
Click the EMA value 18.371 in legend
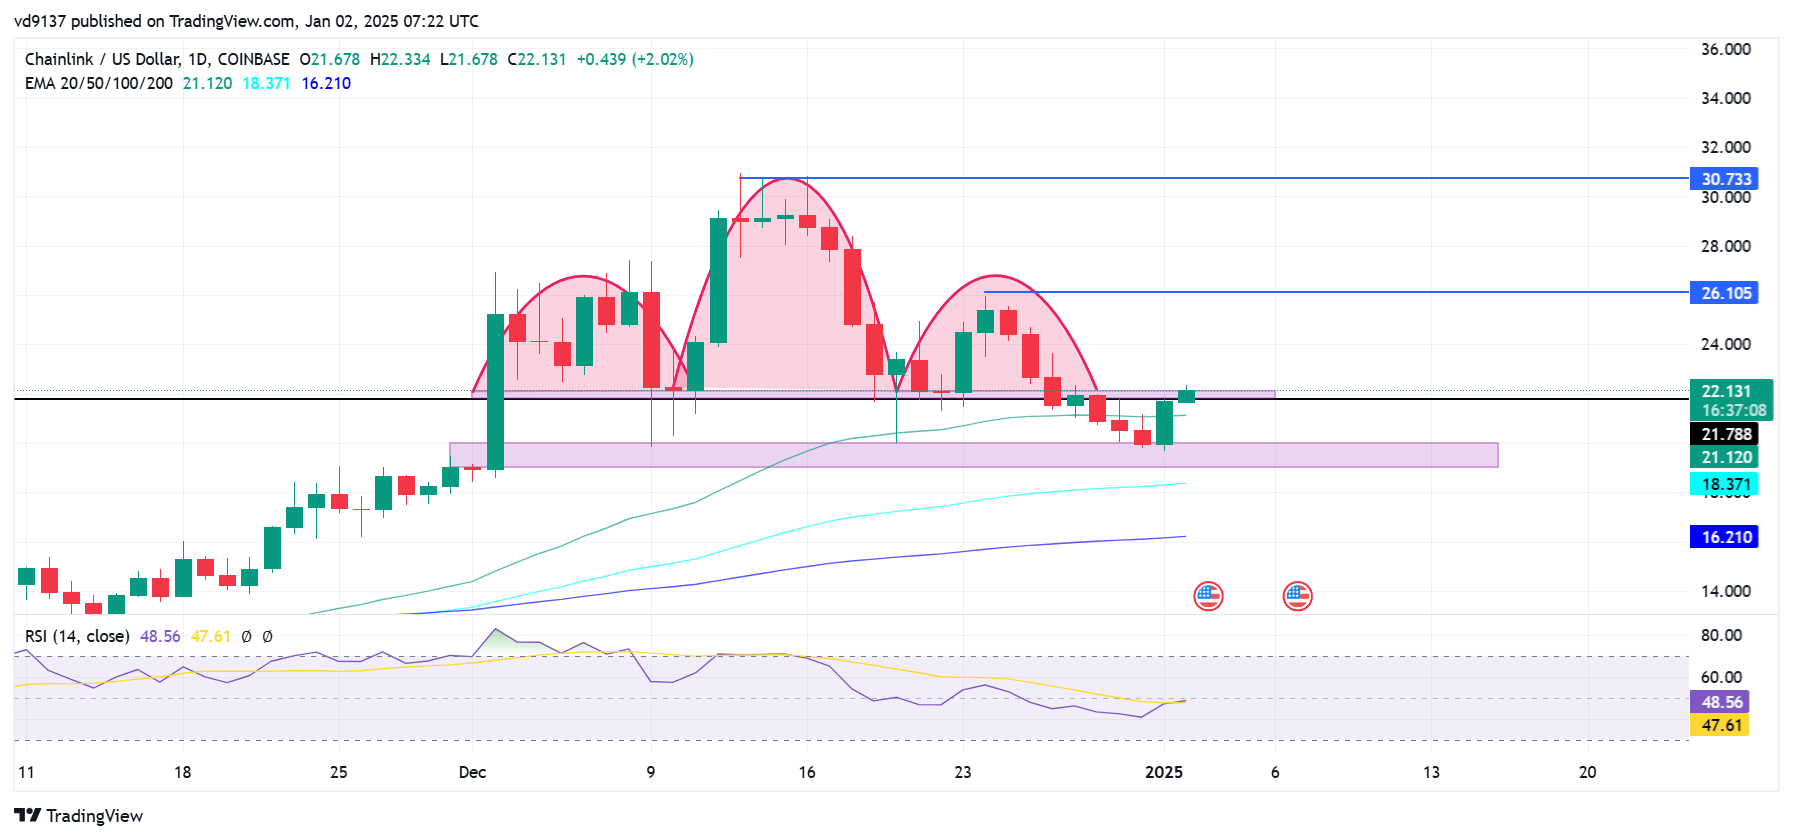click(x=266, y=83)
